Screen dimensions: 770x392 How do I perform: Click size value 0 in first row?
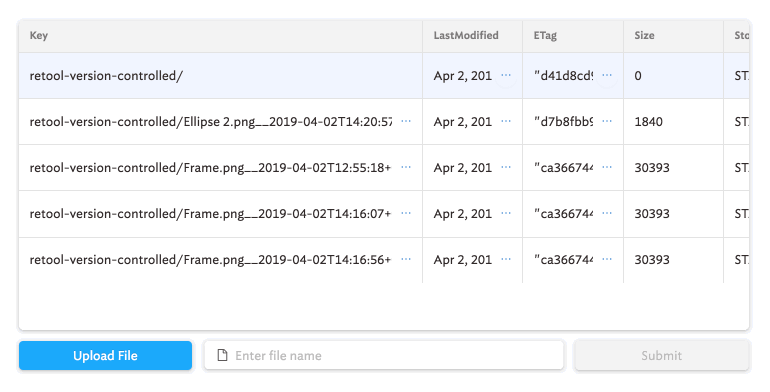pos(638,76)
